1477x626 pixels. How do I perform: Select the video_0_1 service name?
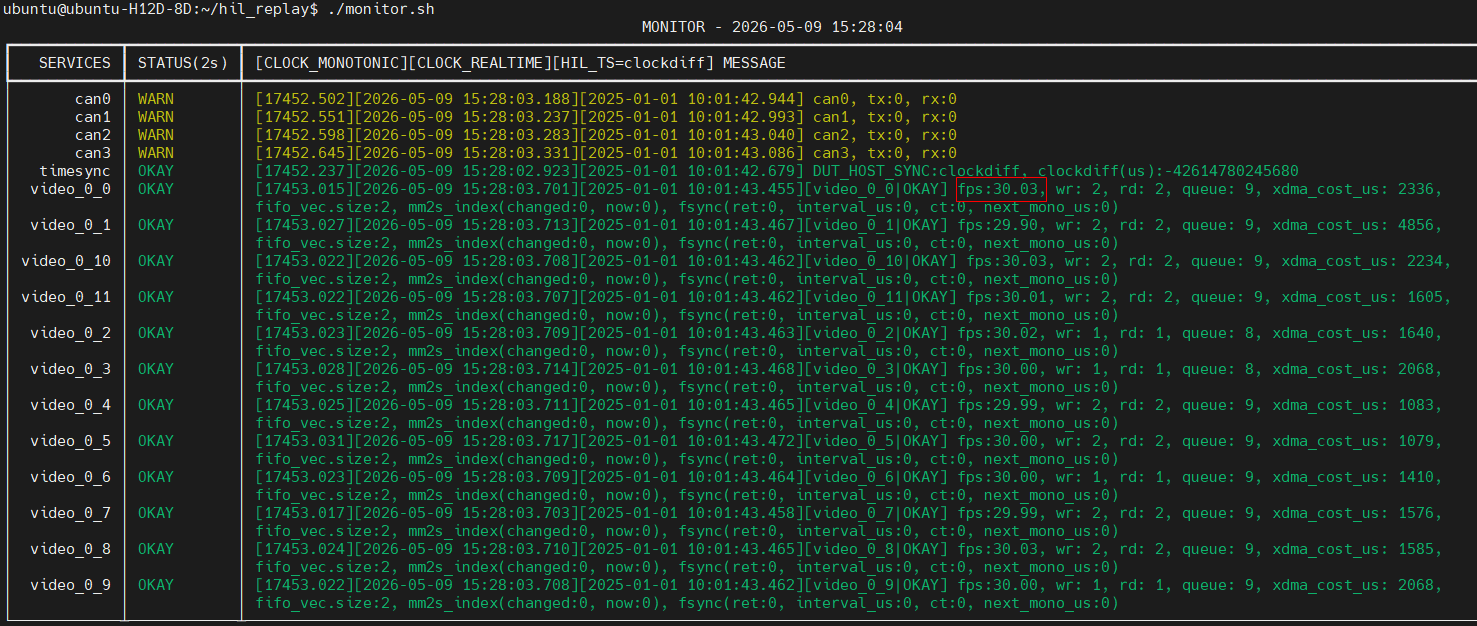[x=70, y=225]
